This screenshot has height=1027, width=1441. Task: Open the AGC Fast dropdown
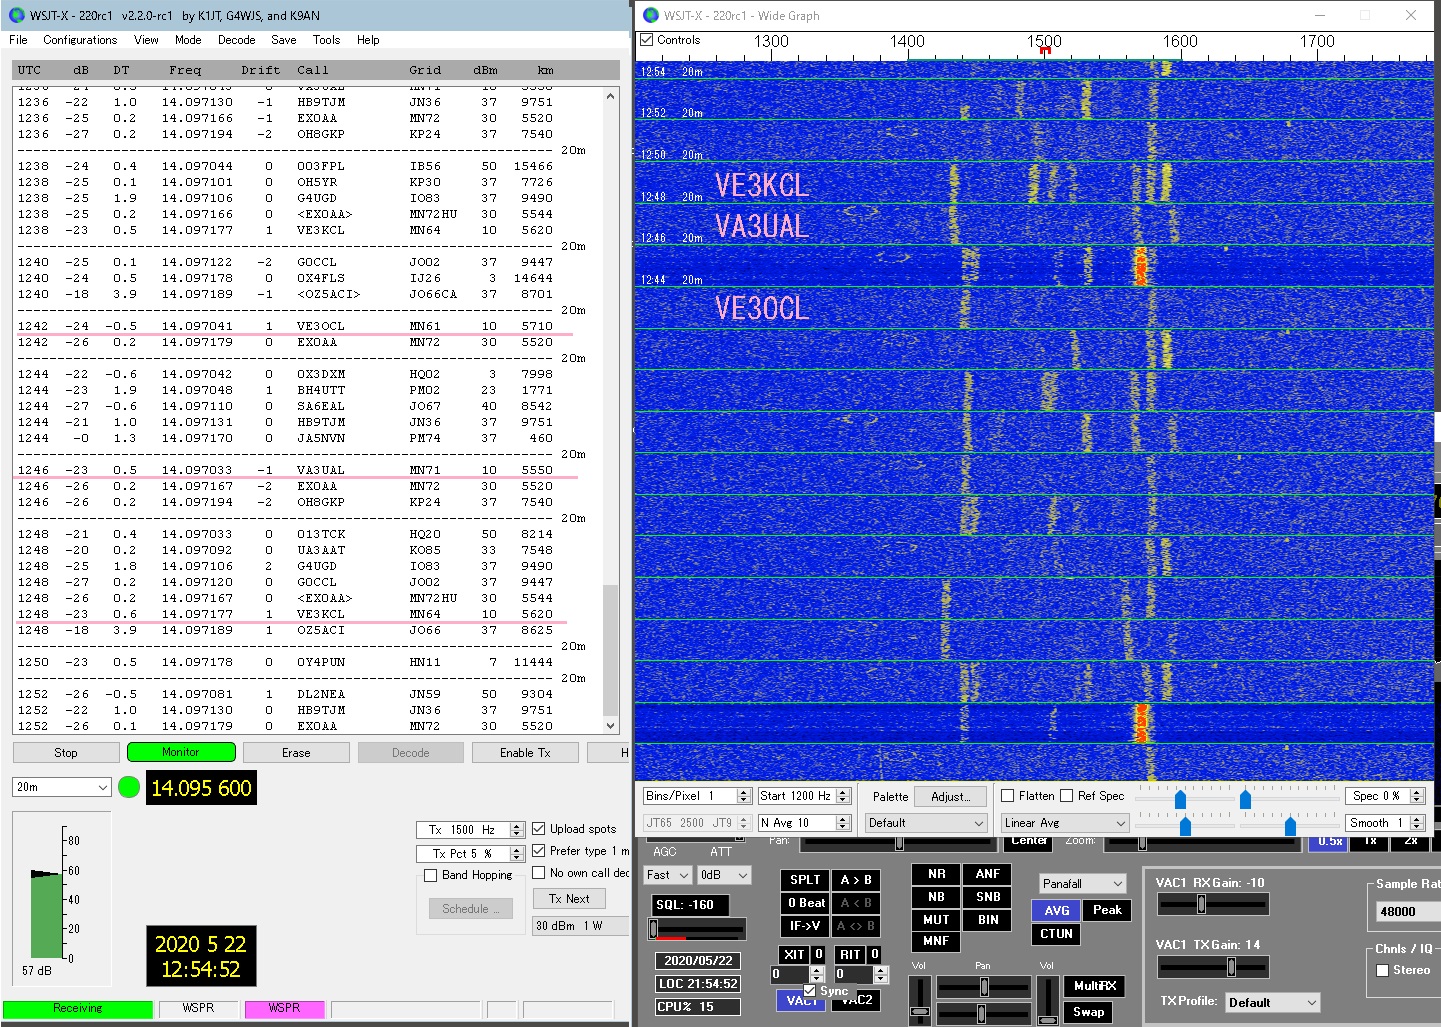[x=669, y=875]
